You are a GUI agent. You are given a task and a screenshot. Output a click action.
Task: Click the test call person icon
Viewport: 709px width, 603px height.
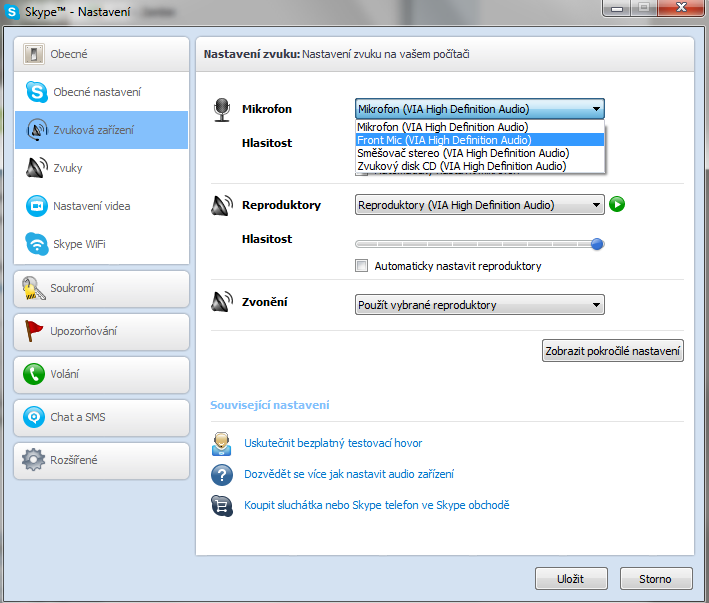click(222, 444)
